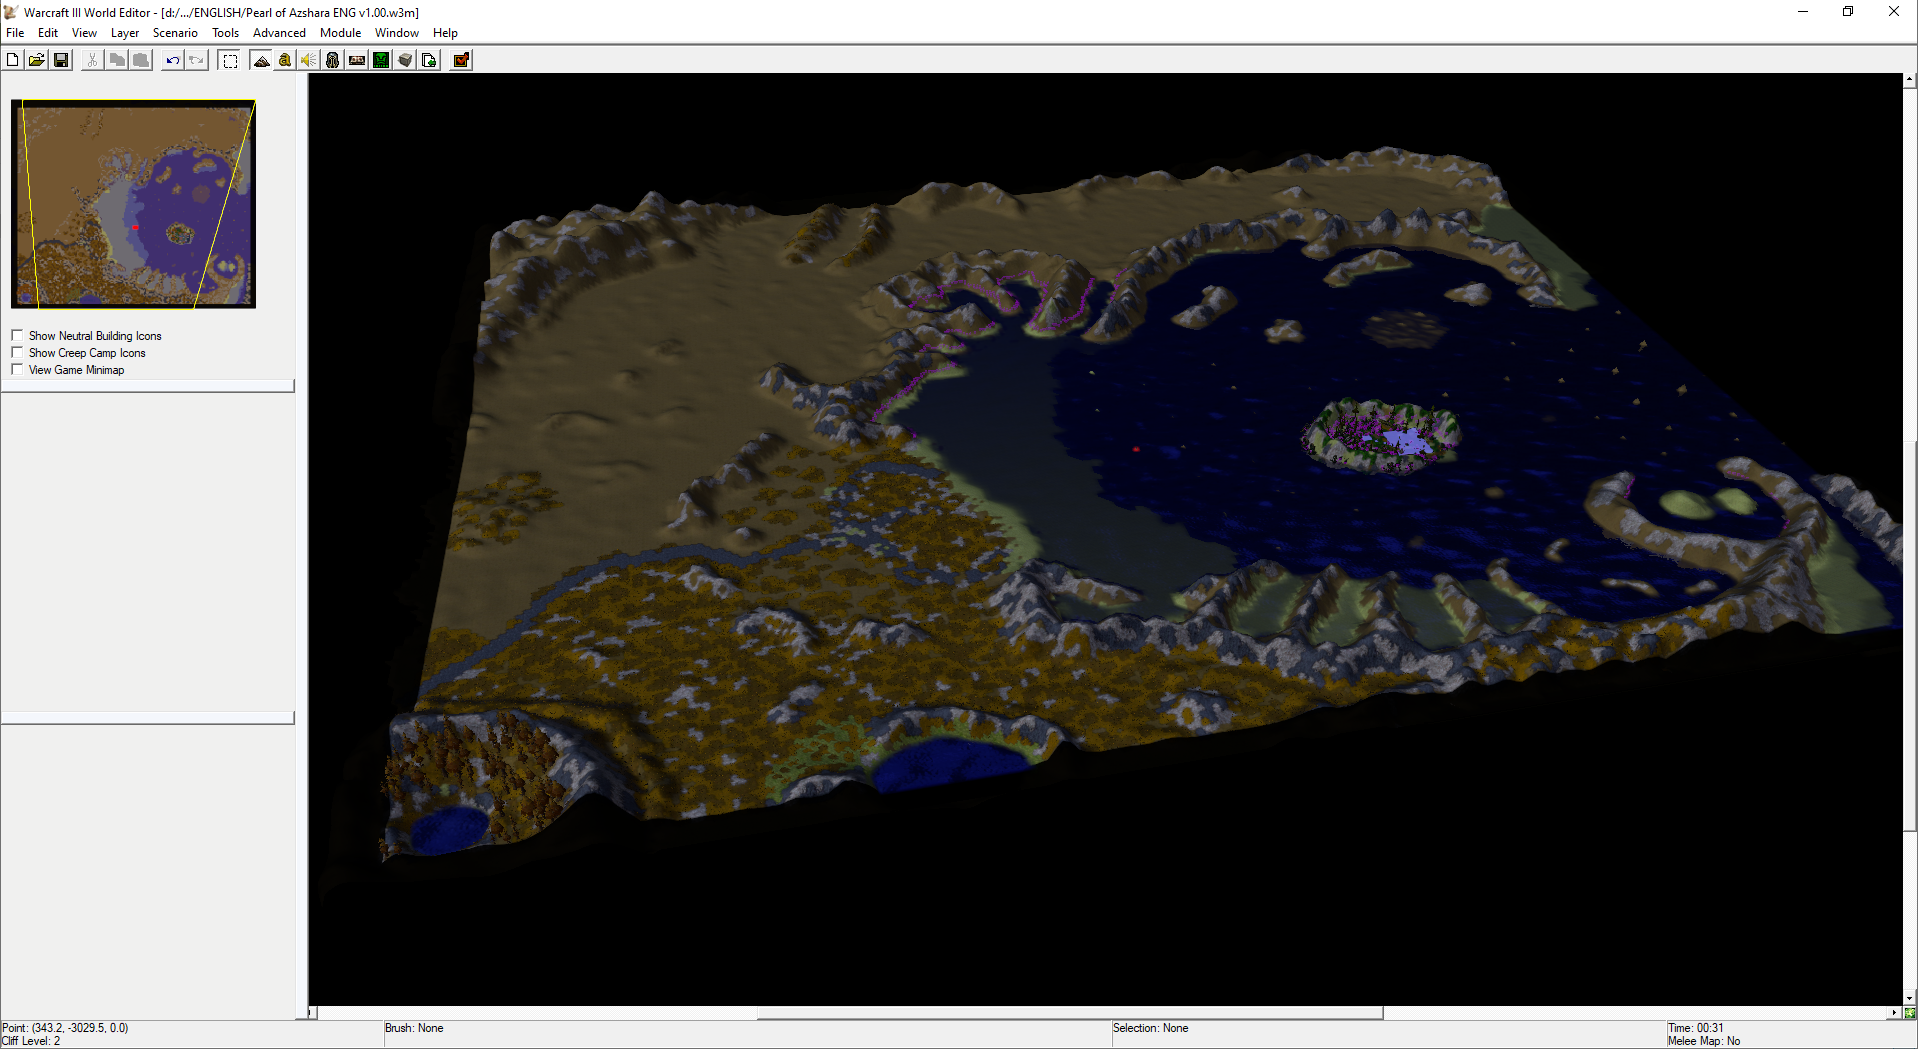1918x1049 pixels.
Task: Undo the last action
Action: click(x=172, y=60)
